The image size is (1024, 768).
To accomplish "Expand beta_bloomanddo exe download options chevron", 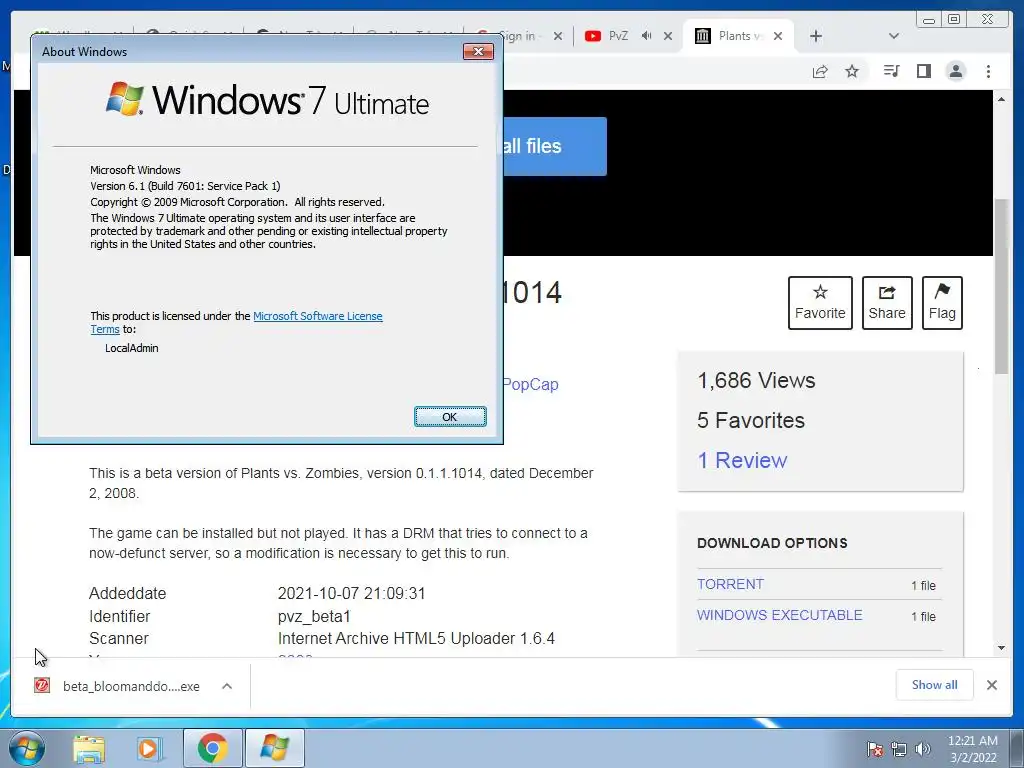I will (227, 686).
